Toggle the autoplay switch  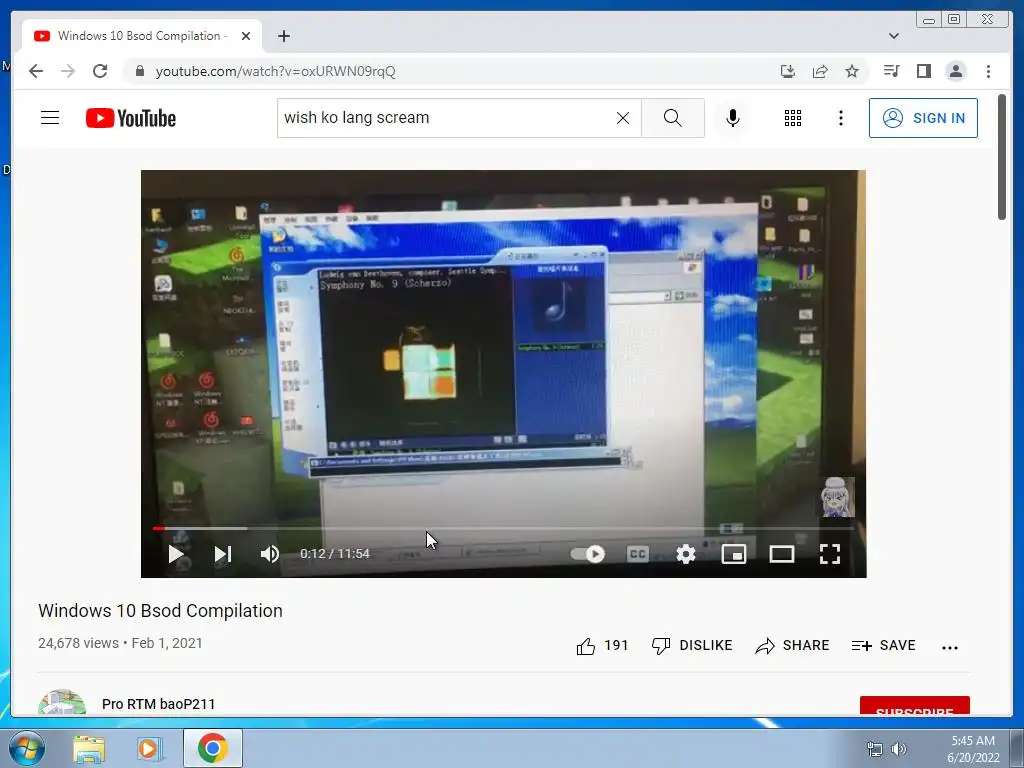coord(588,554)
